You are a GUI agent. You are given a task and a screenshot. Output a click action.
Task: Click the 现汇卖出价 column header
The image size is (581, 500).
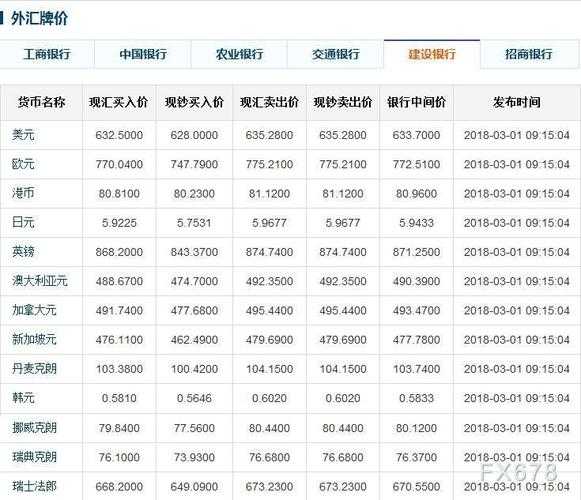[269, 102]
